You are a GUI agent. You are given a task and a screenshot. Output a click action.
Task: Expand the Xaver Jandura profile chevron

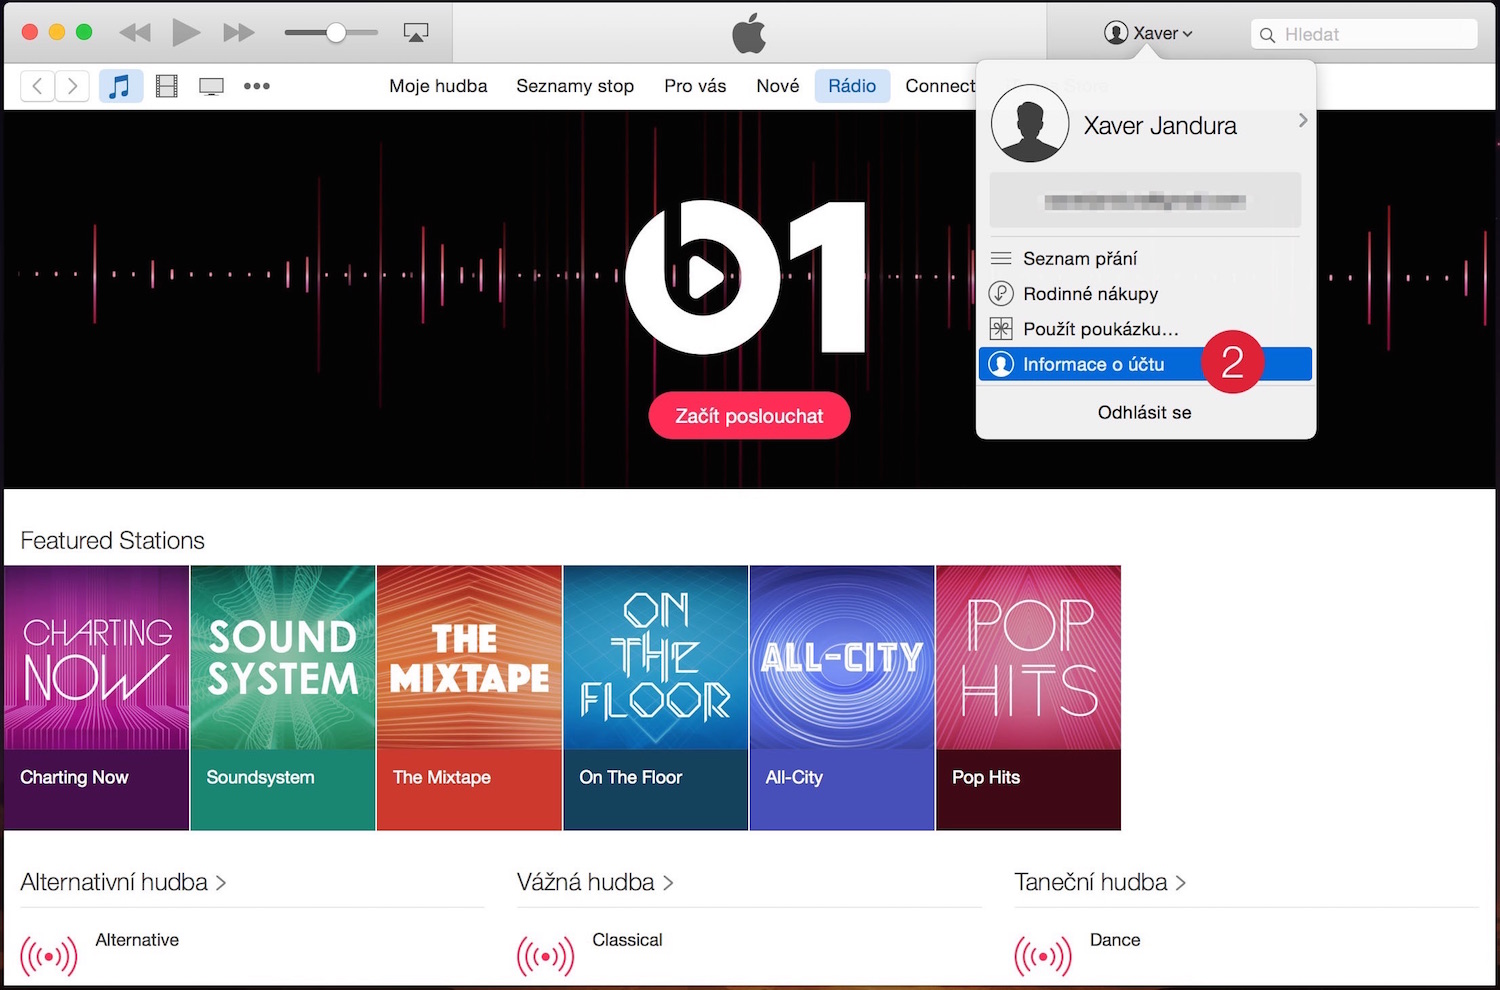click(x=1302, y=121)
